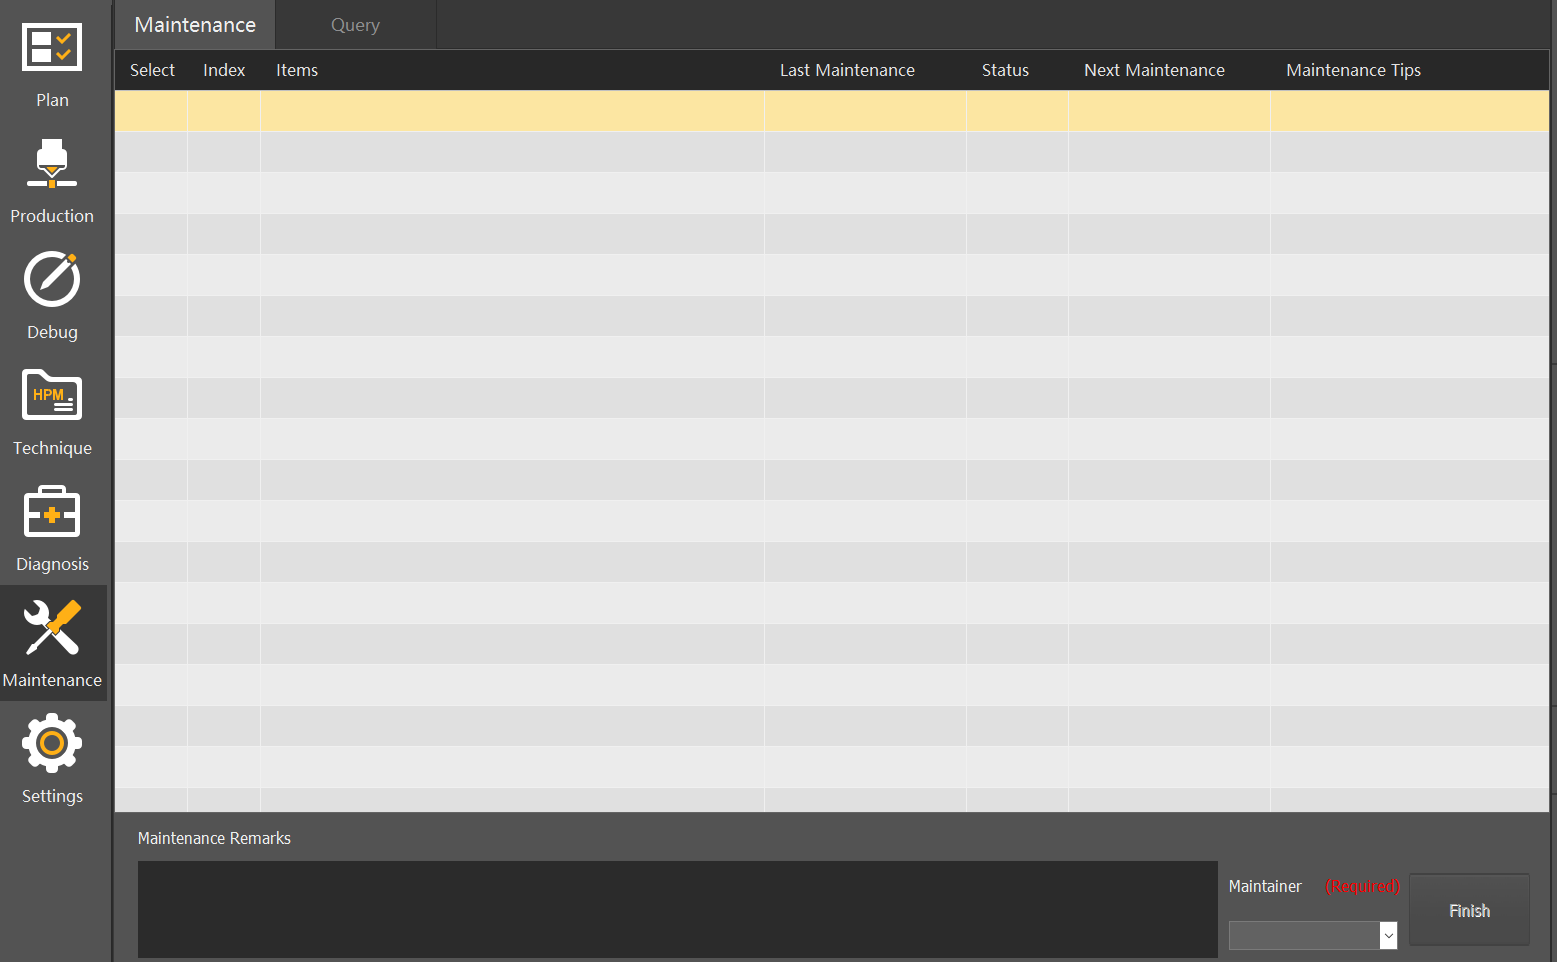This screenshot has height=962, width=1557.
Task: Click the Index column header
Action: (x=224, y=70)
